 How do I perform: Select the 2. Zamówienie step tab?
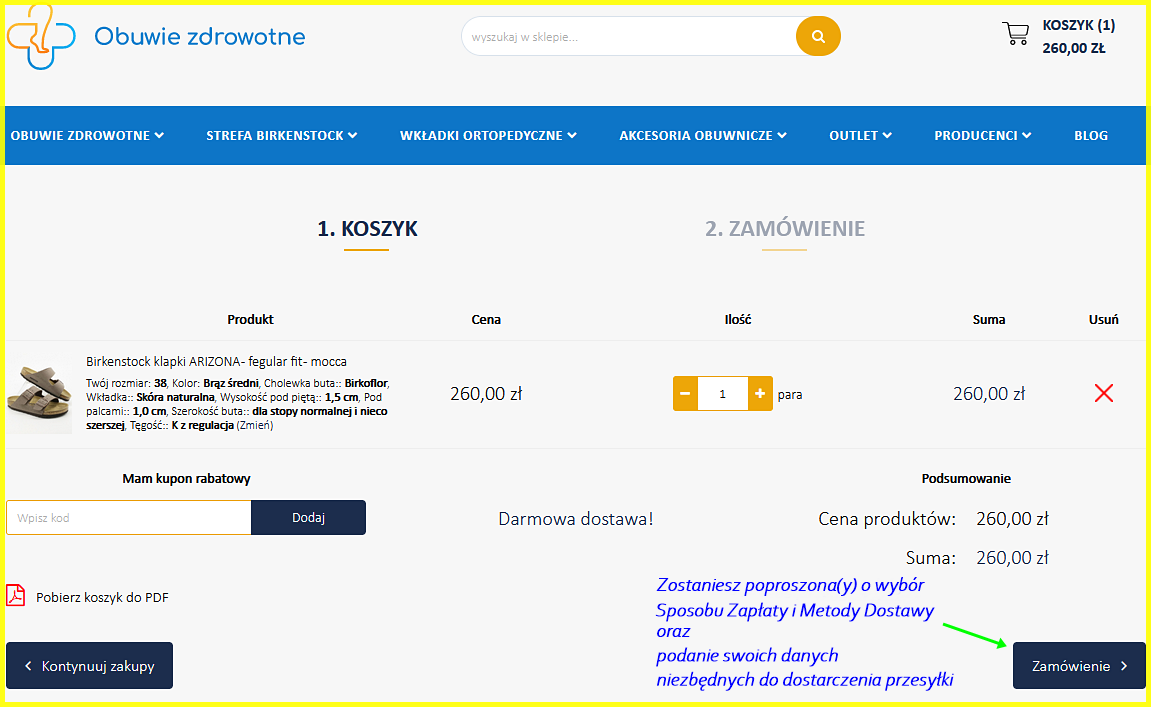point(785,229)
